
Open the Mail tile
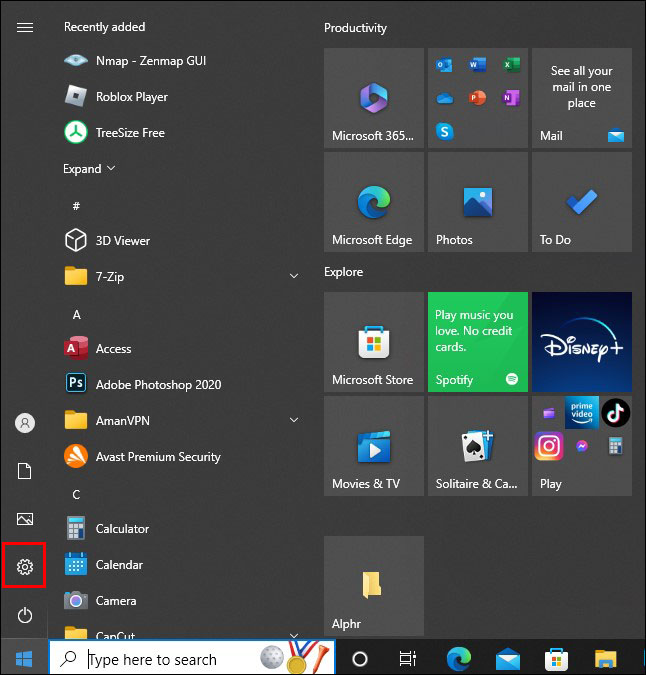582,98
